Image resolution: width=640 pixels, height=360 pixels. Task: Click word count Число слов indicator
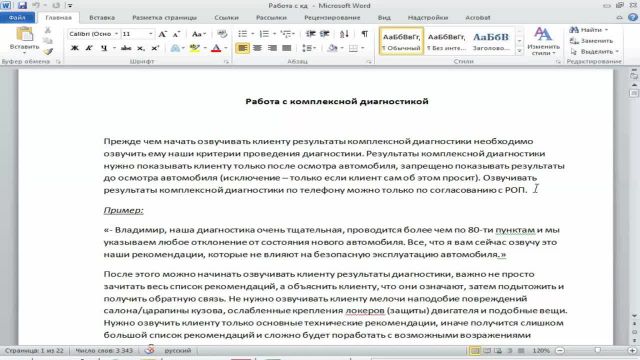coord(104,350)
